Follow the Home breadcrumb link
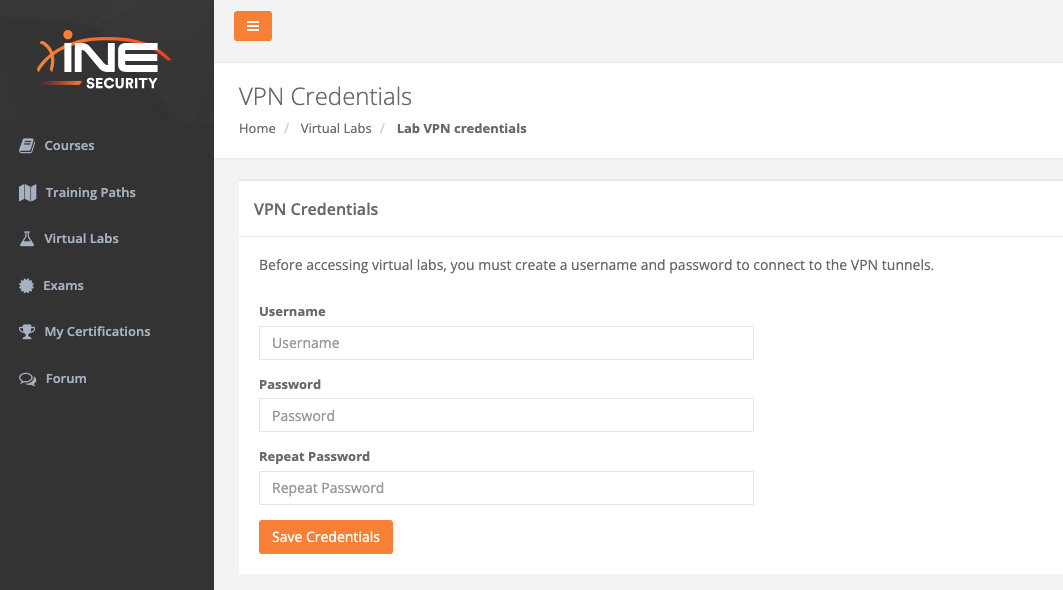The image size is (1063, 590). 257,128
